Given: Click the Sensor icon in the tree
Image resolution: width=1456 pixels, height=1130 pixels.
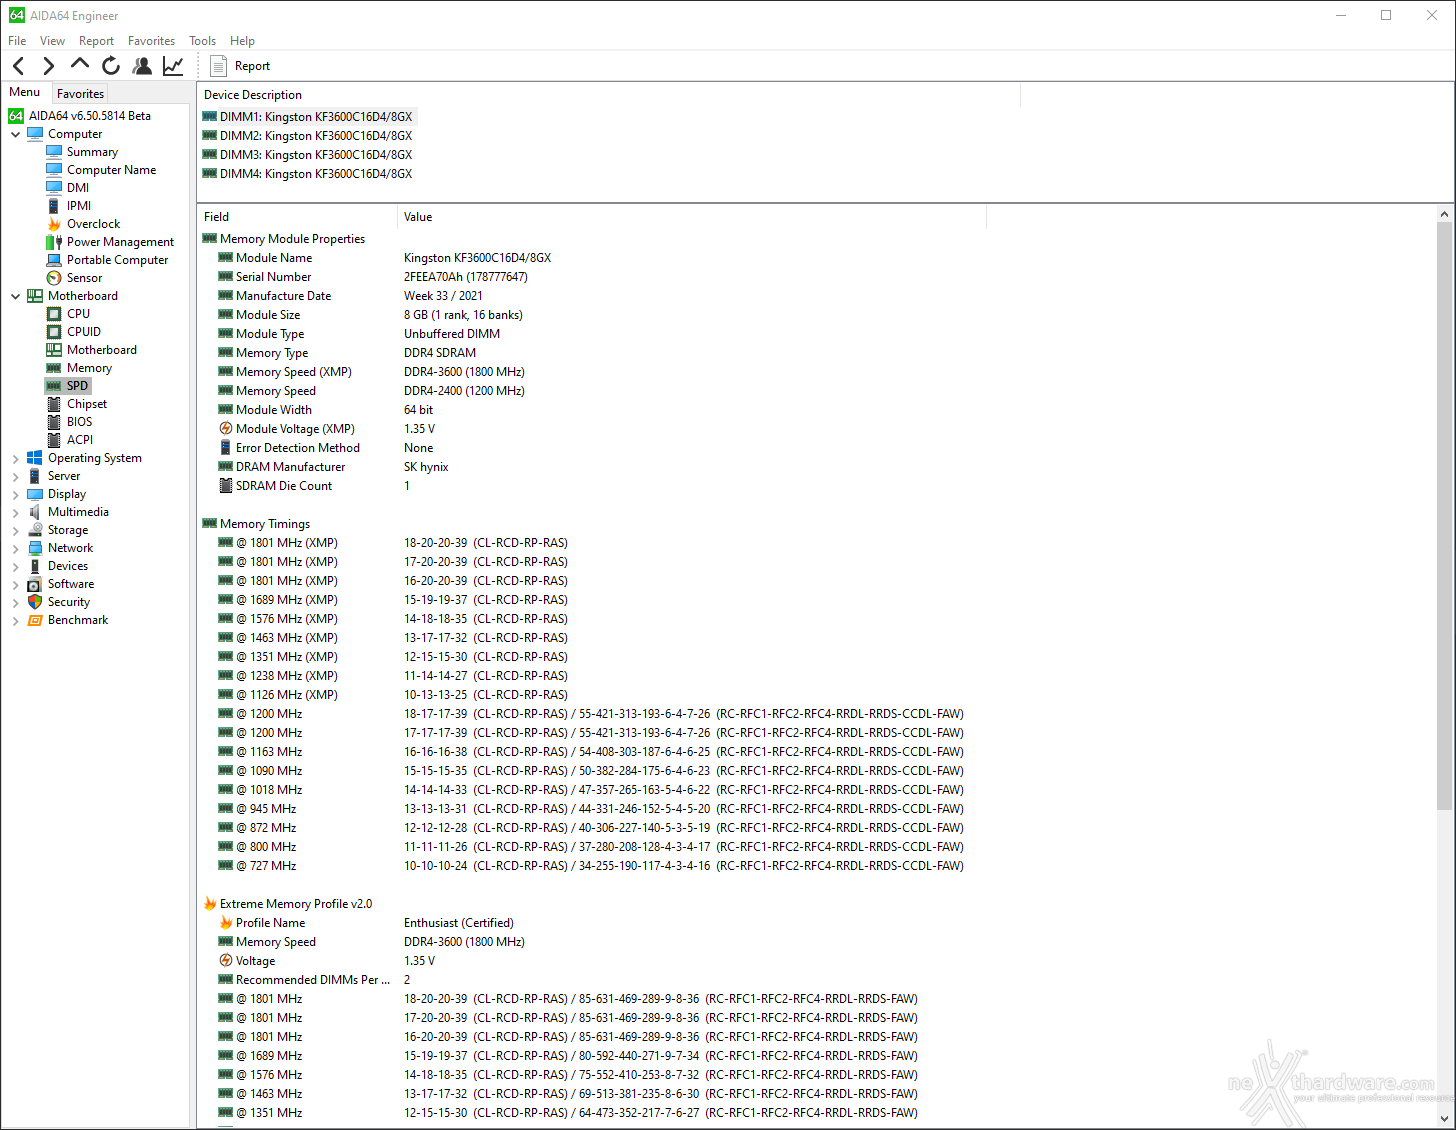Looking at the screenshot, I should (54, 278).
